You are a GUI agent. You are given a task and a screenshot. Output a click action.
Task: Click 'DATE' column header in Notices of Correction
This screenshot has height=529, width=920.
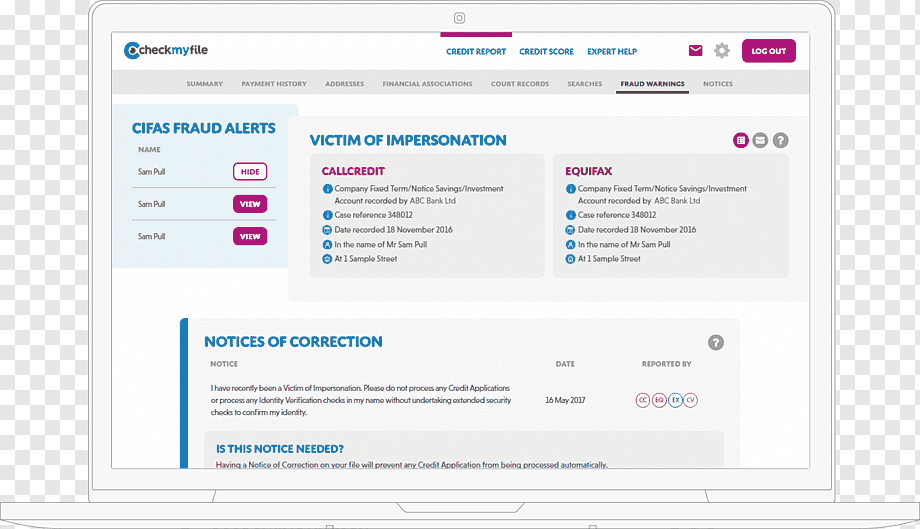tap(565, 364)
